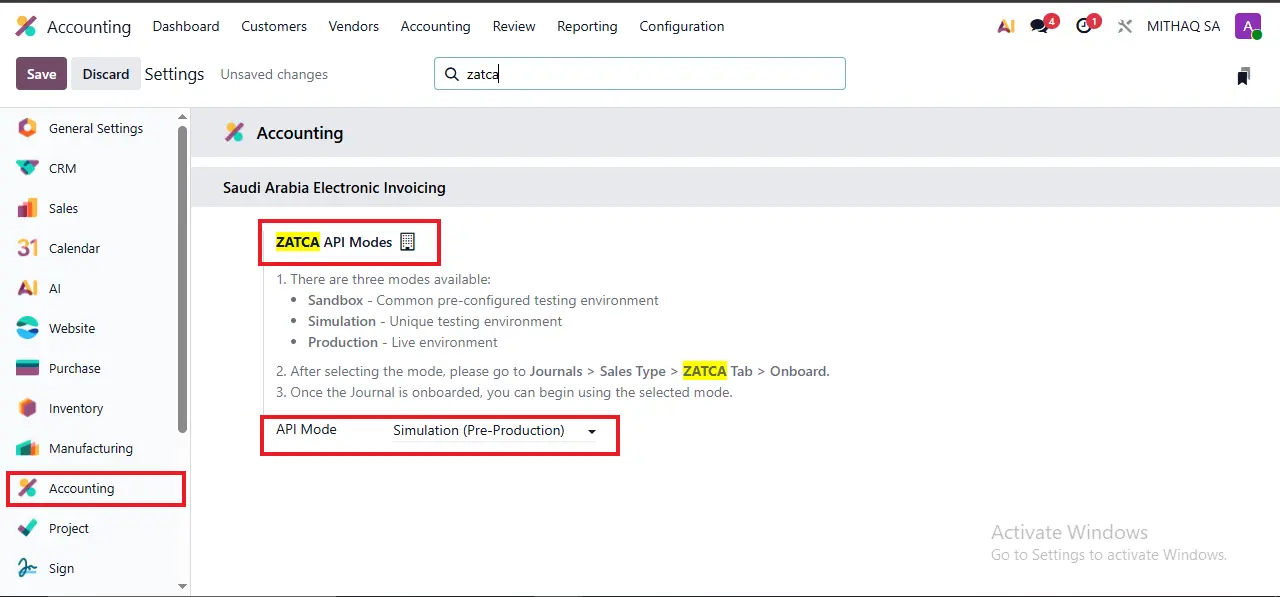The image size is (1280, 597).
Task: Open the messages chat icon
Action: [x=1040, y=26]
